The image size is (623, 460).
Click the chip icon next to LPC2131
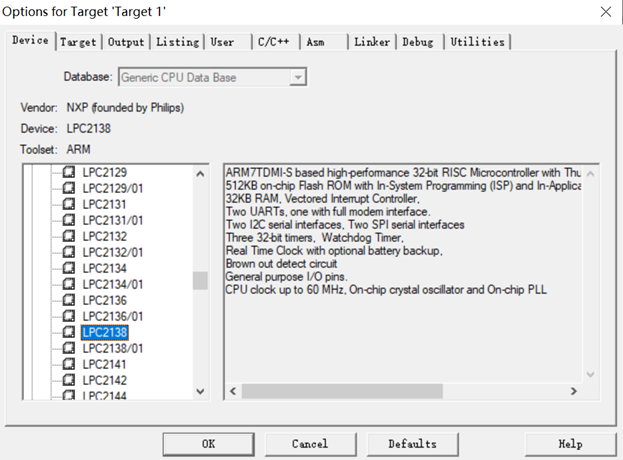(69, 204)
